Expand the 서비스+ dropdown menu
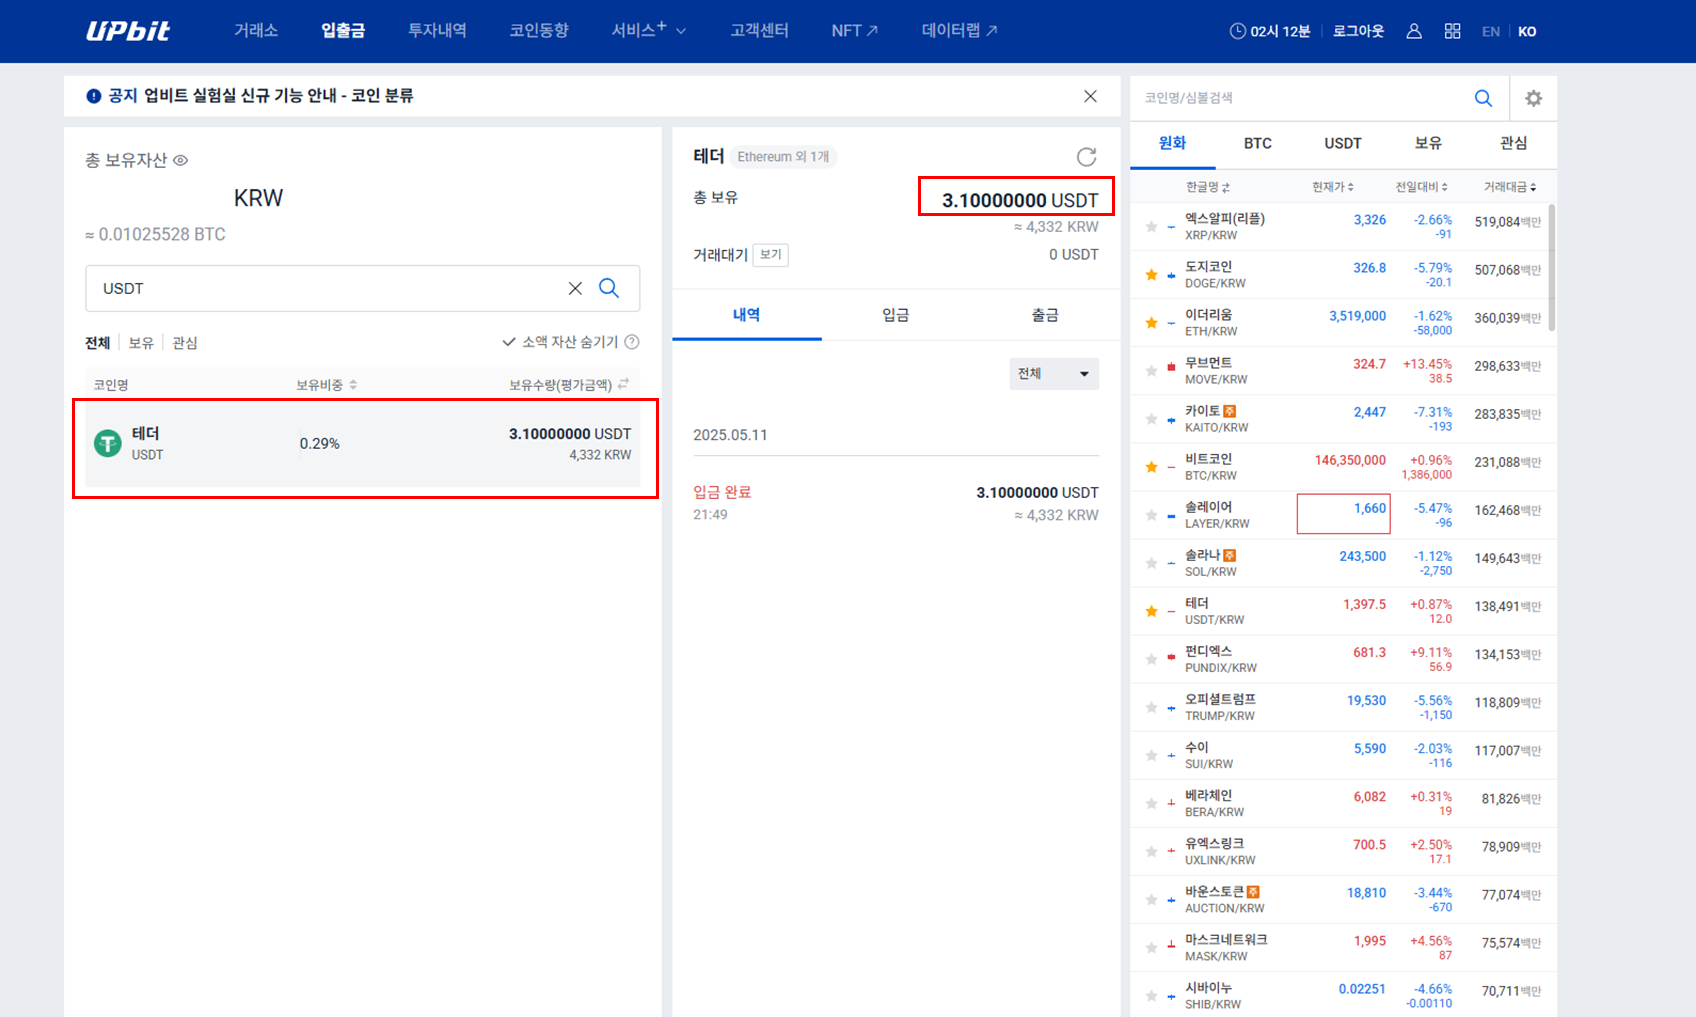1696x1017 pixels. (x=649, y=30)
